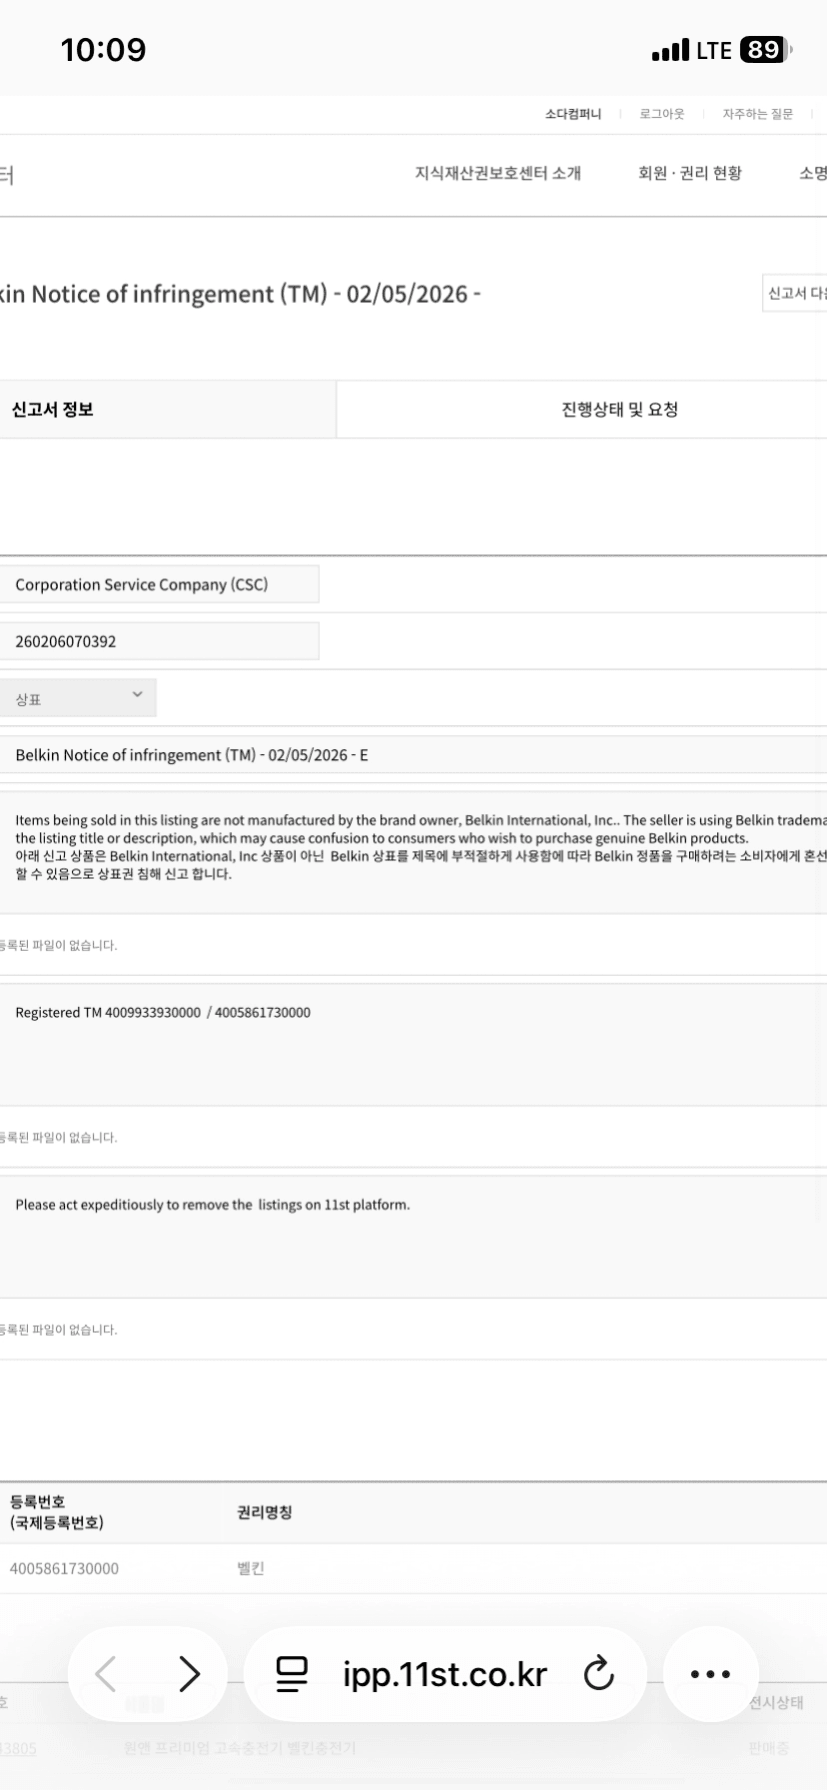The width and height of the screenshot is (827, 1790).
Task: Switch to 신고서 정보 tab
Action: pos(168,409)
